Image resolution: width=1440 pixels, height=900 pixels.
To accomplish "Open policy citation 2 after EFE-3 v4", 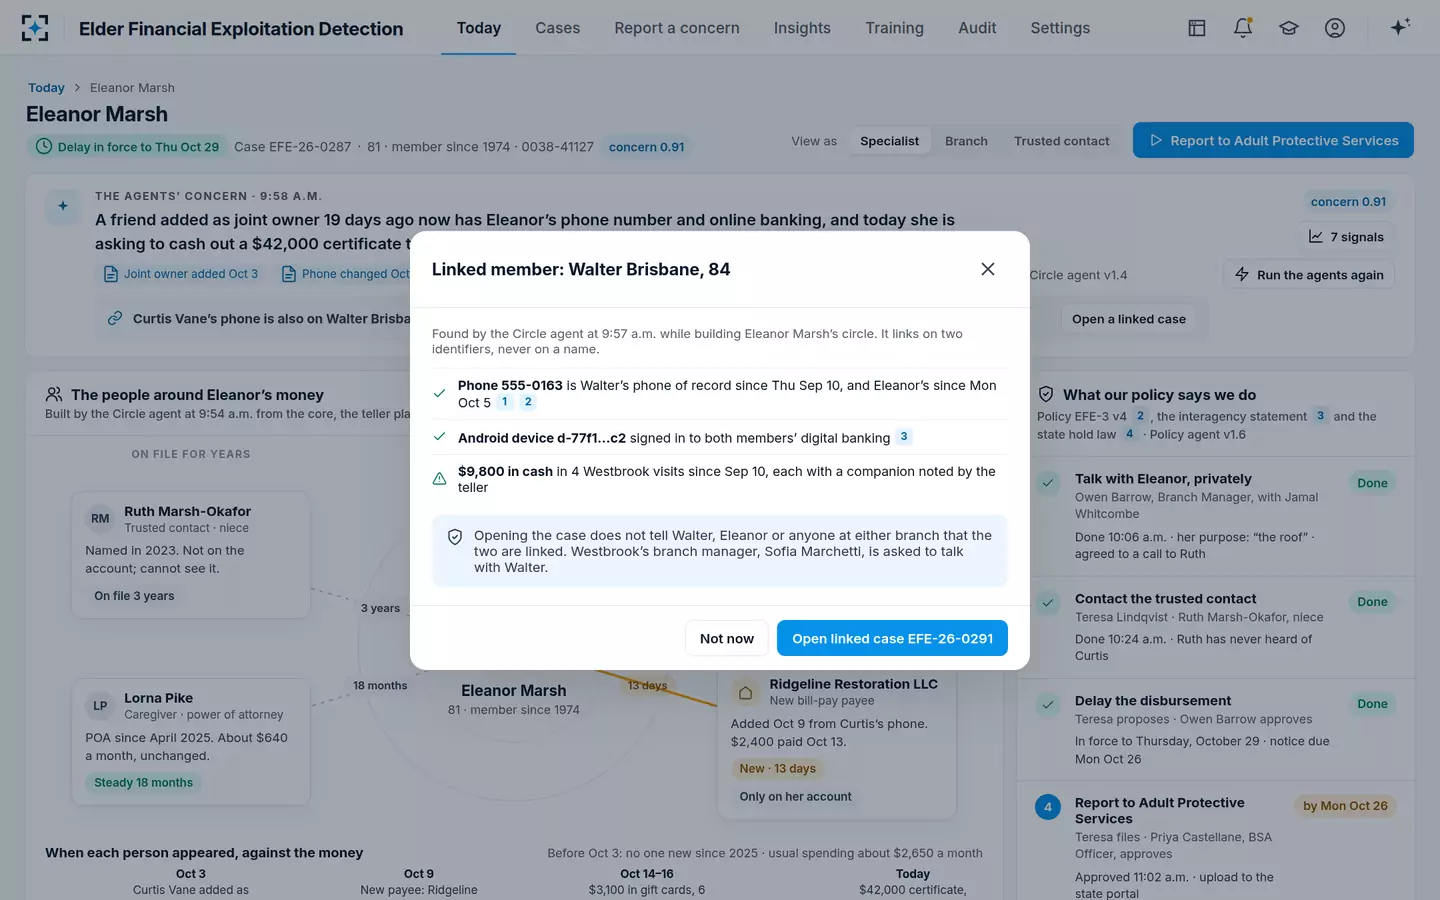I will point(1140,416).
